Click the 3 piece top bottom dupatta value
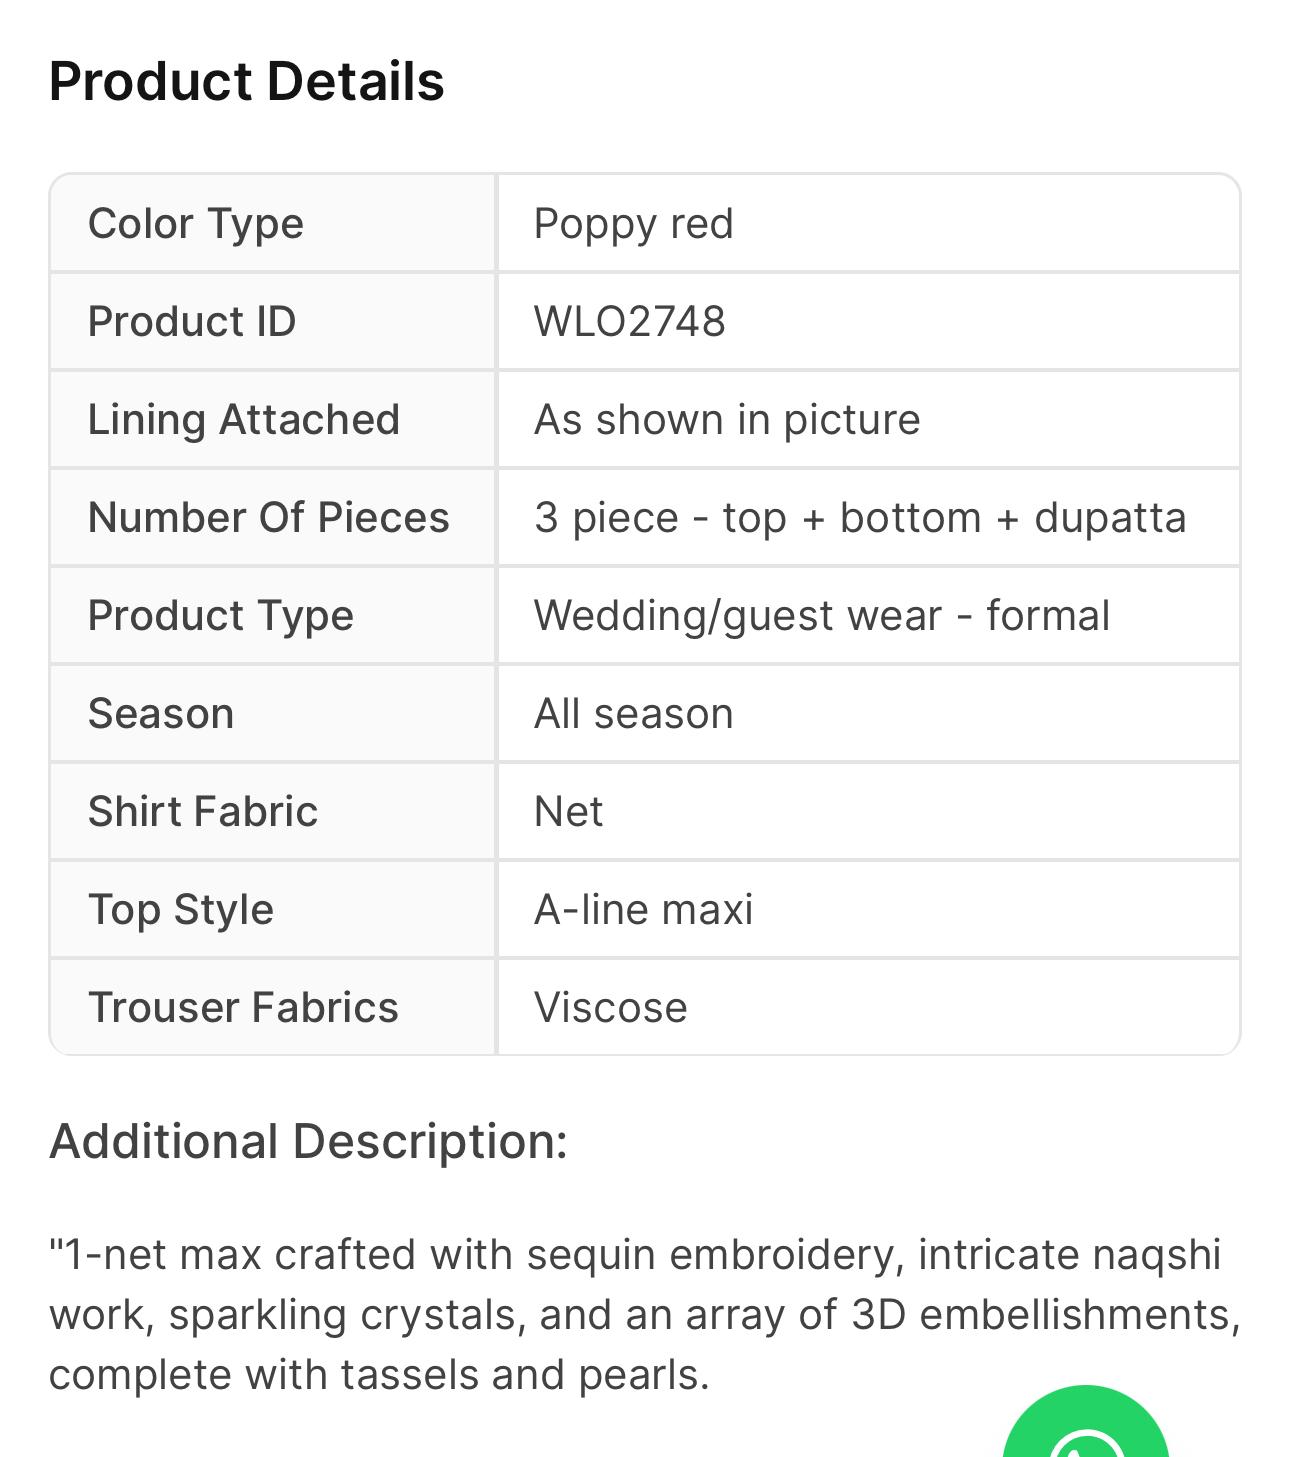Viewport: 1290px width, 1457px height. [859, 517]
